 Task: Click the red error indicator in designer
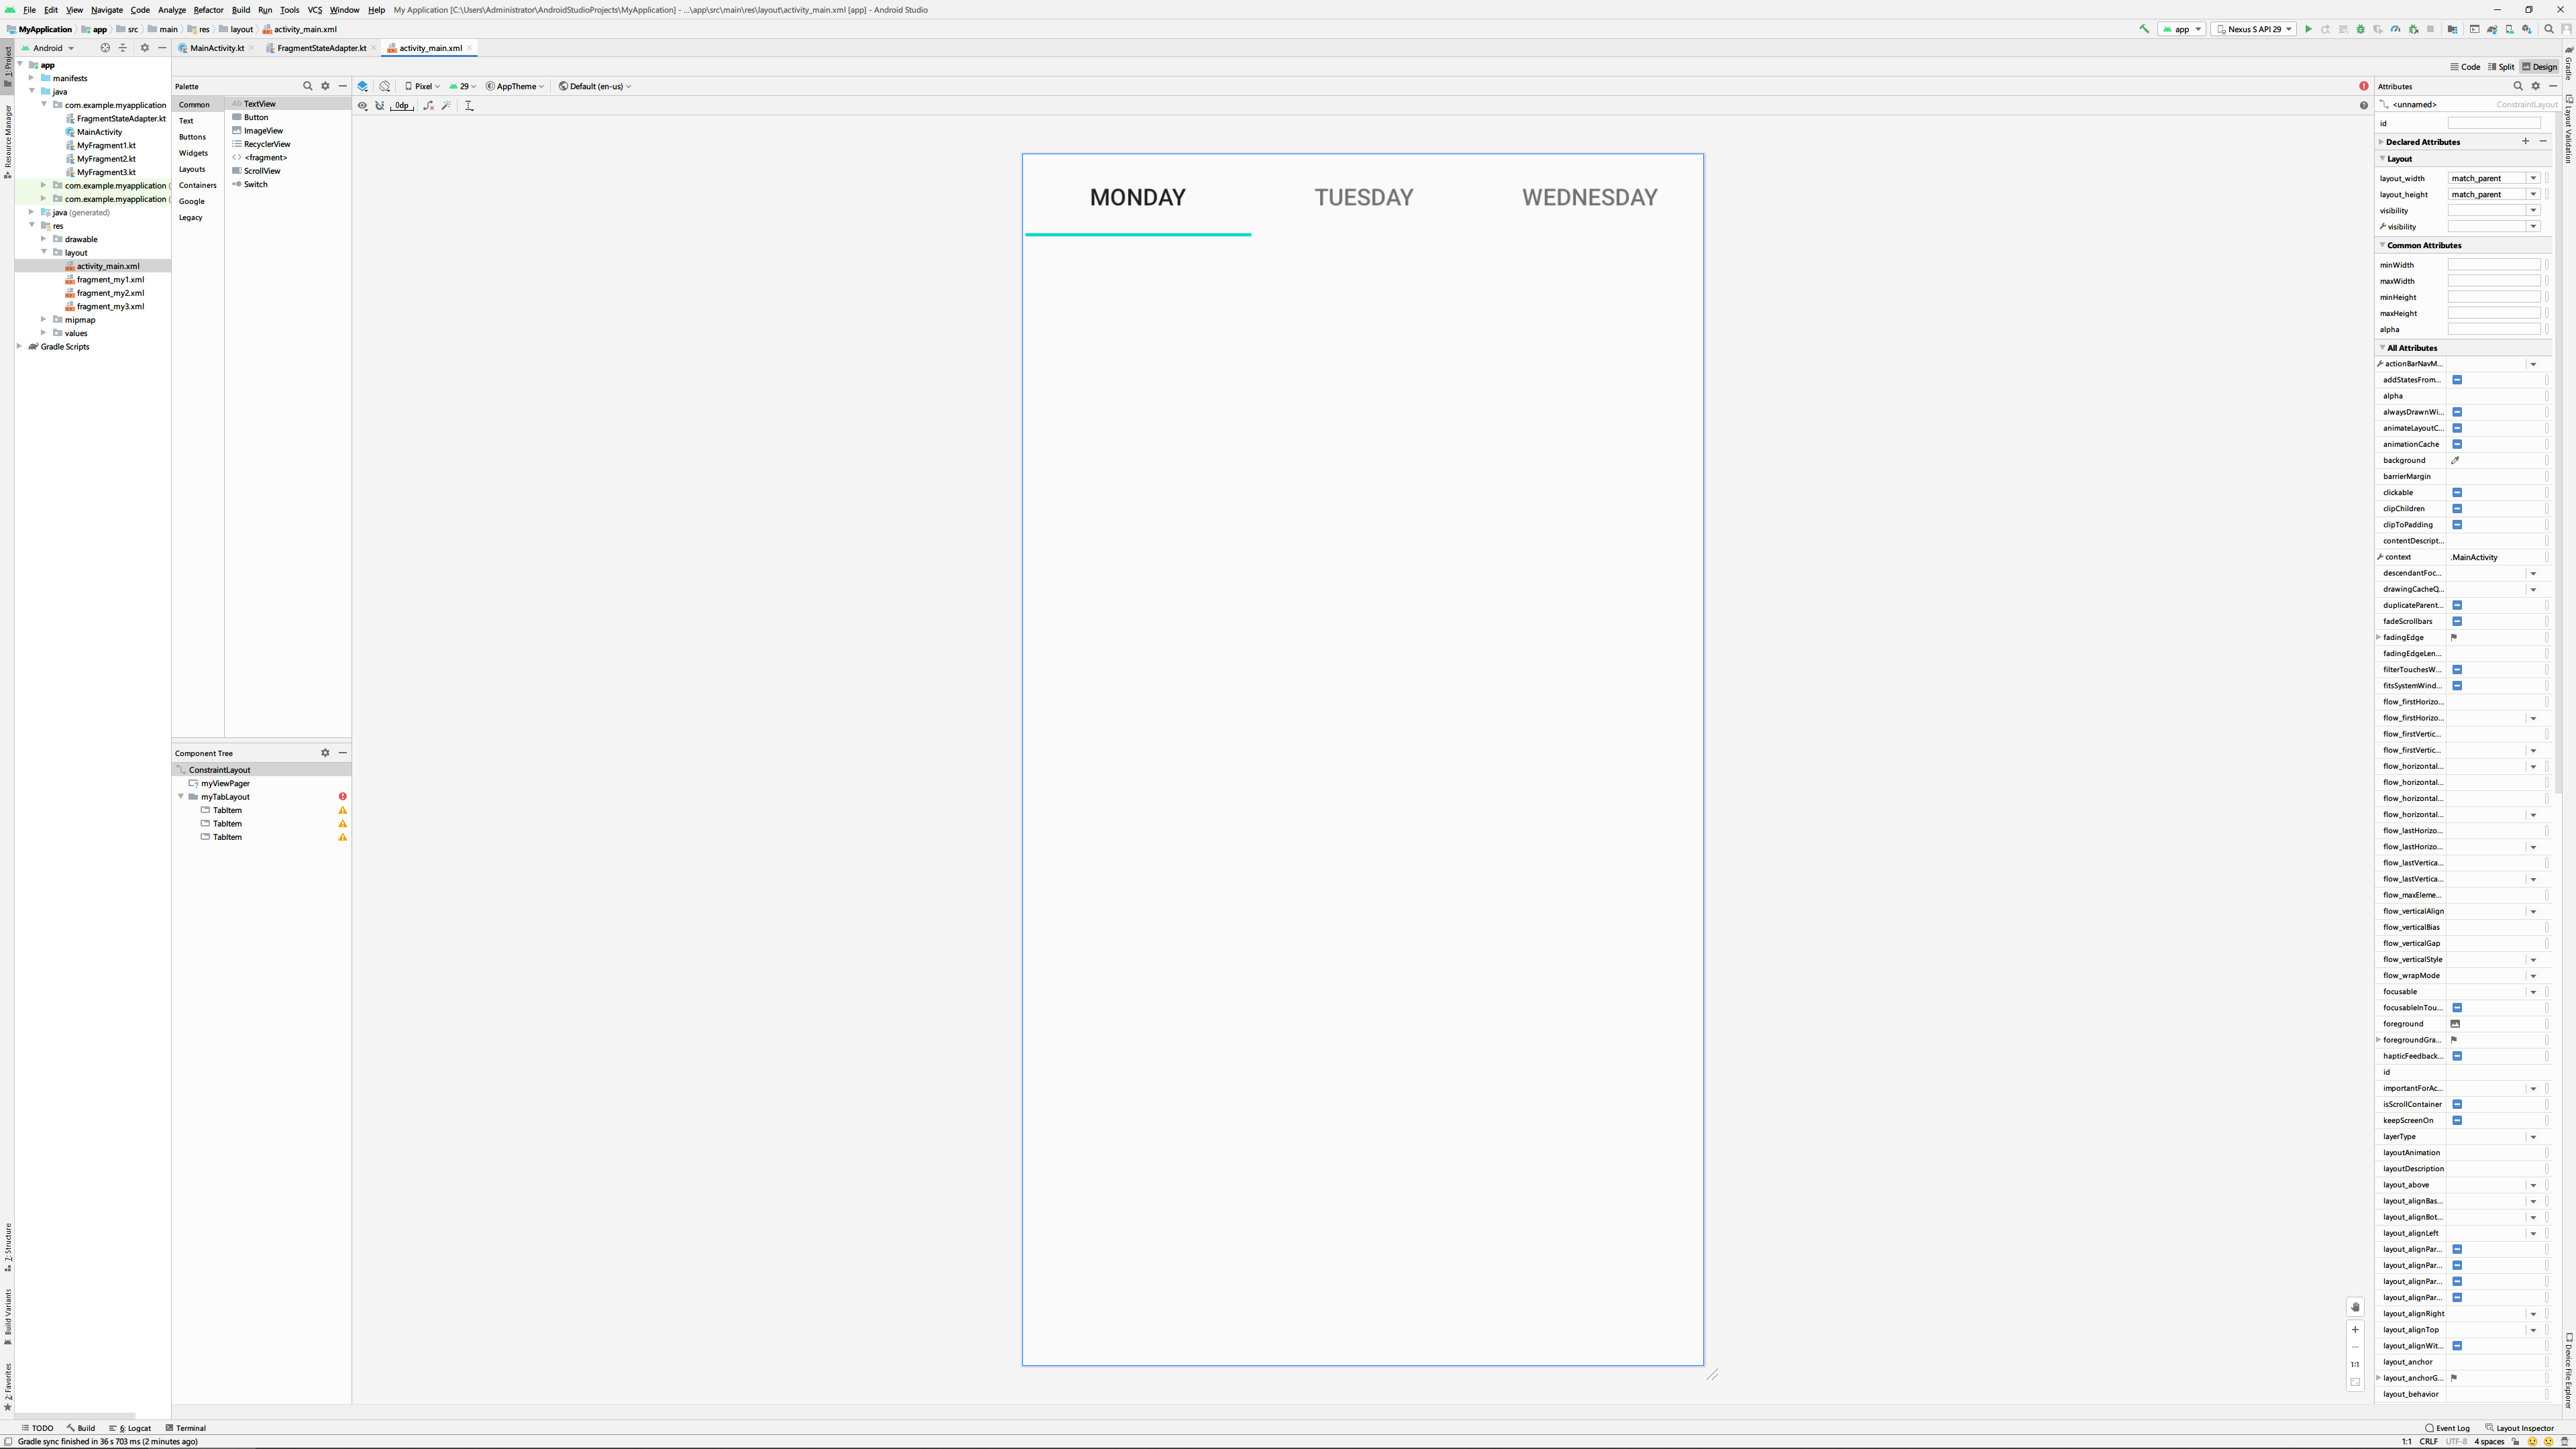click(2364, 86)
